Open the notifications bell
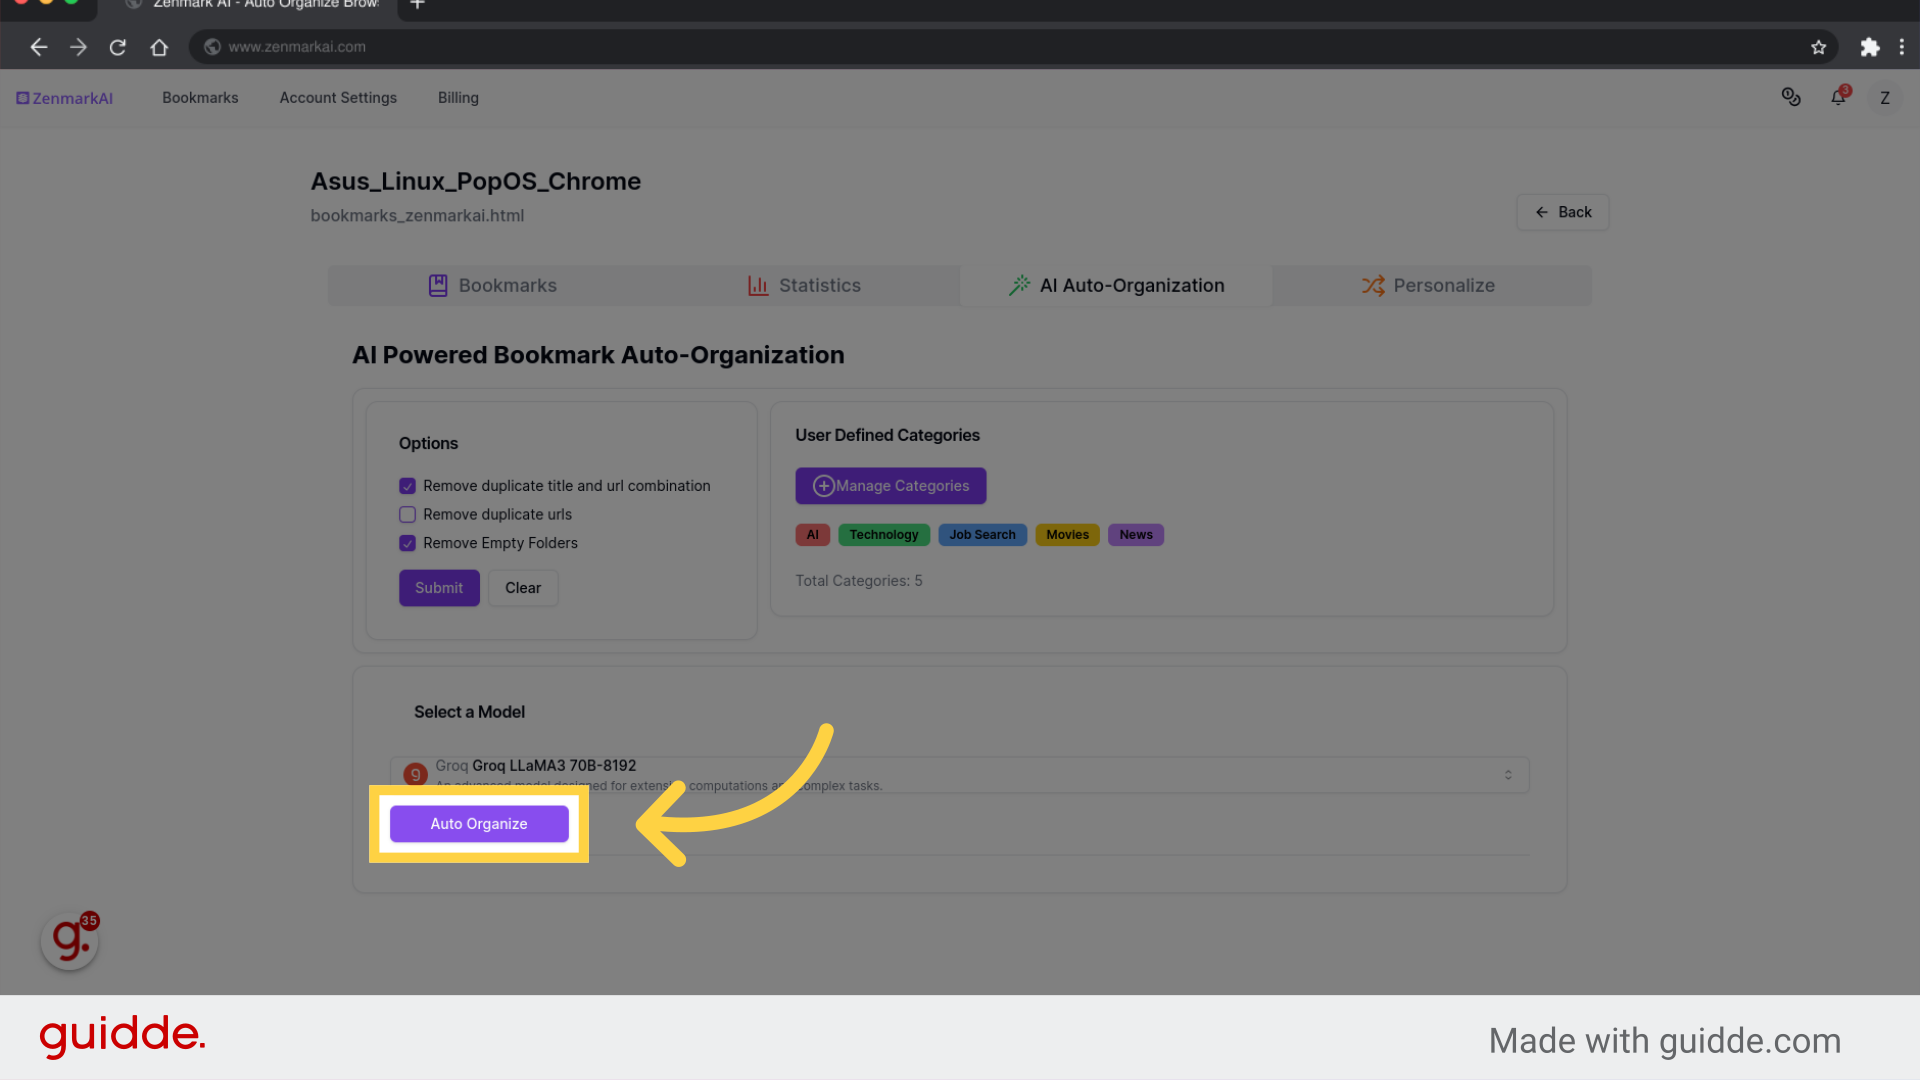Image resolution: width=1920 pixels, height=1080 pixels. pos(1838,97)
